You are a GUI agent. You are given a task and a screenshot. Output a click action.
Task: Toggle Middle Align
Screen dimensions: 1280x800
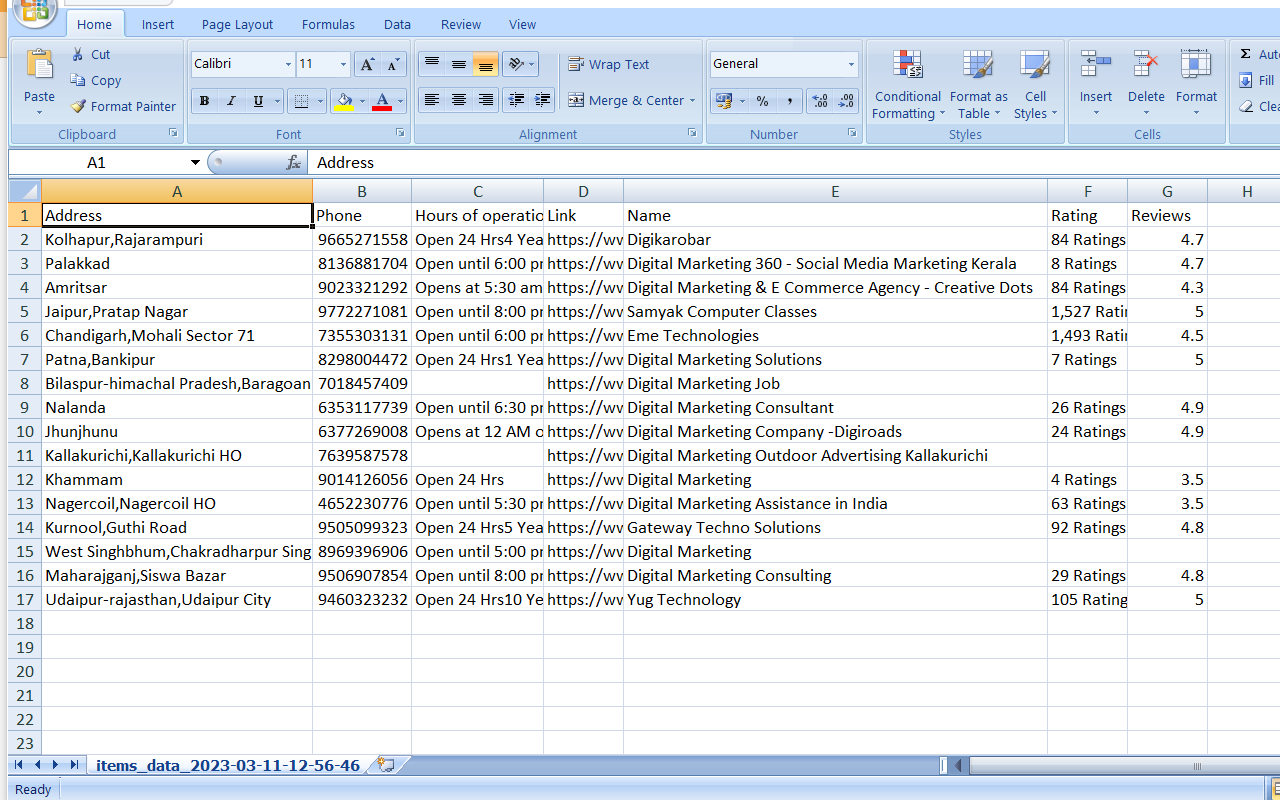(x=459, y=64)
